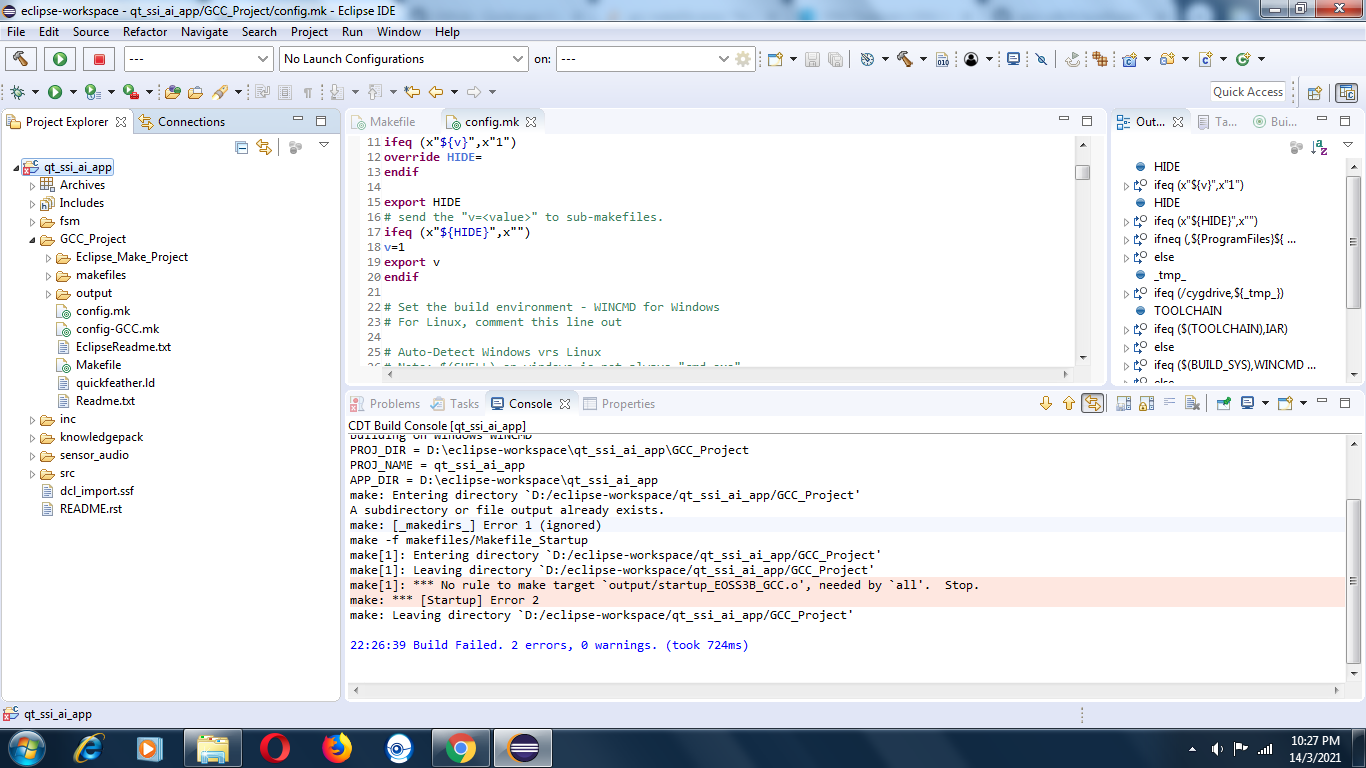
Task: Click the Next Error down arrow in Console
Action: point(1046,404)
